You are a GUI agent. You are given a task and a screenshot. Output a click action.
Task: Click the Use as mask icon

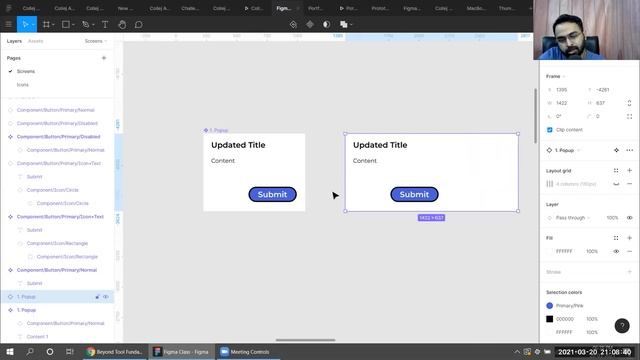(x=327, y=24)
